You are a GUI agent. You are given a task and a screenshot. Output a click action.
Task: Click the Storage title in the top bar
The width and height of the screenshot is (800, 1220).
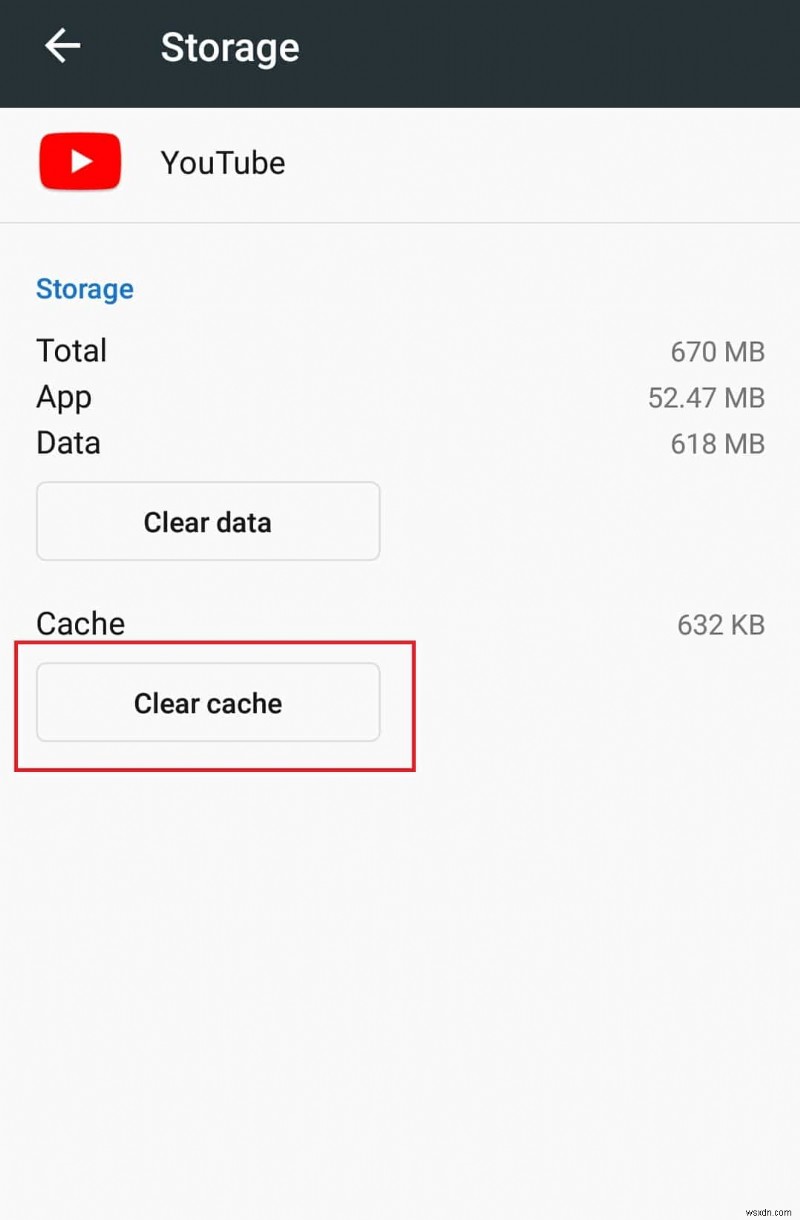229,48
